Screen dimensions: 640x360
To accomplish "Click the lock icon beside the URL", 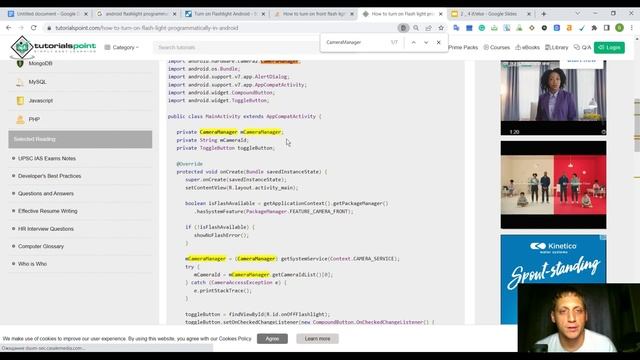I will [x=49, y=28].
